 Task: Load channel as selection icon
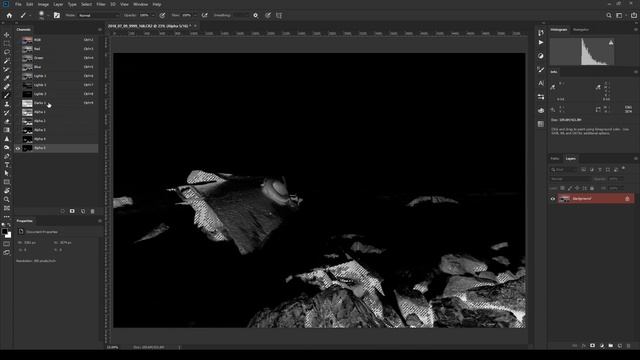(x=62, y=211)
